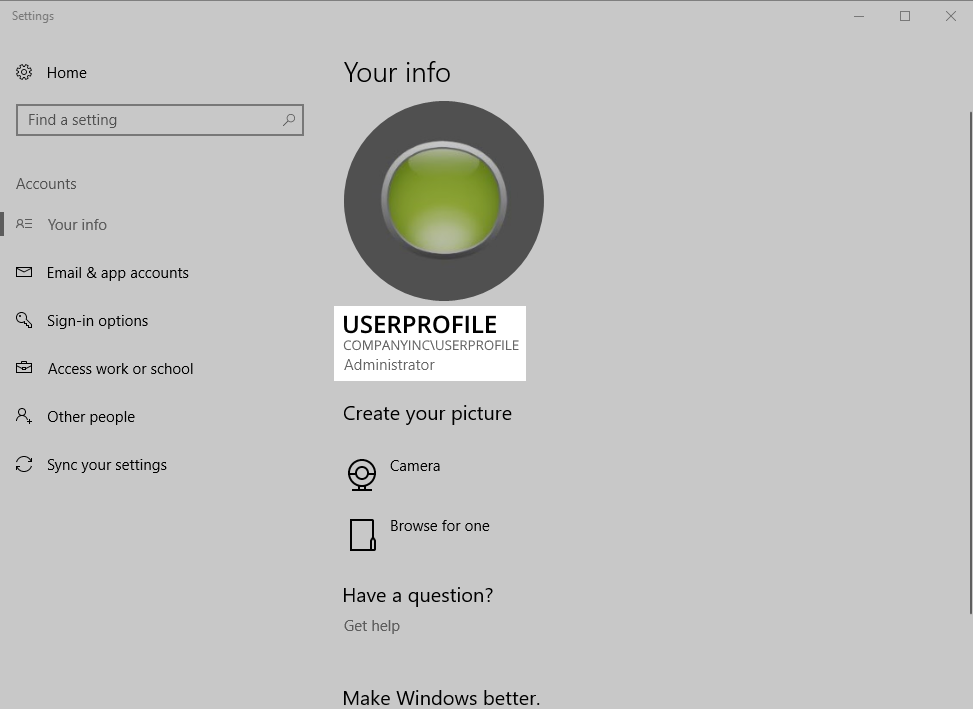This screenshot has height=709, width=973.
Task: Click the file icon beside Browse for one
Action: [x=362, y=534]
